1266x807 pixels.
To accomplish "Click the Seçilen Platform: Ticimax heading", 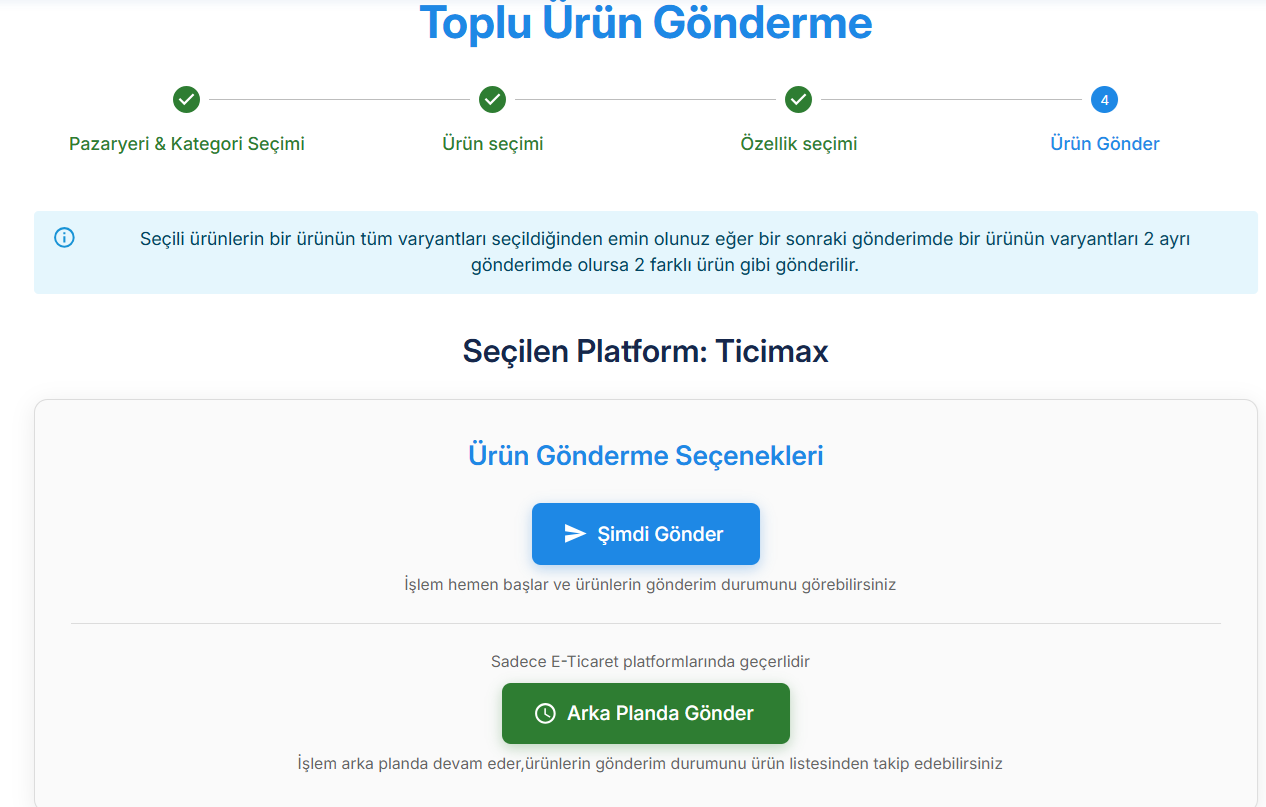I will point(646,351).
